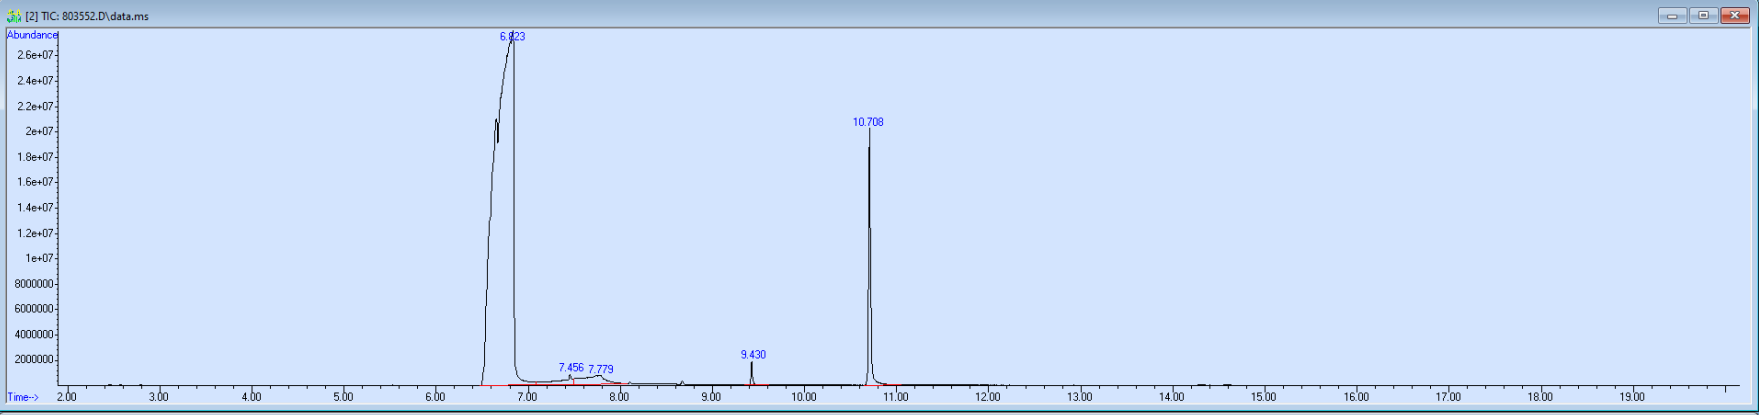Click the 4000000 abundance tick value

tap(35, 335)
